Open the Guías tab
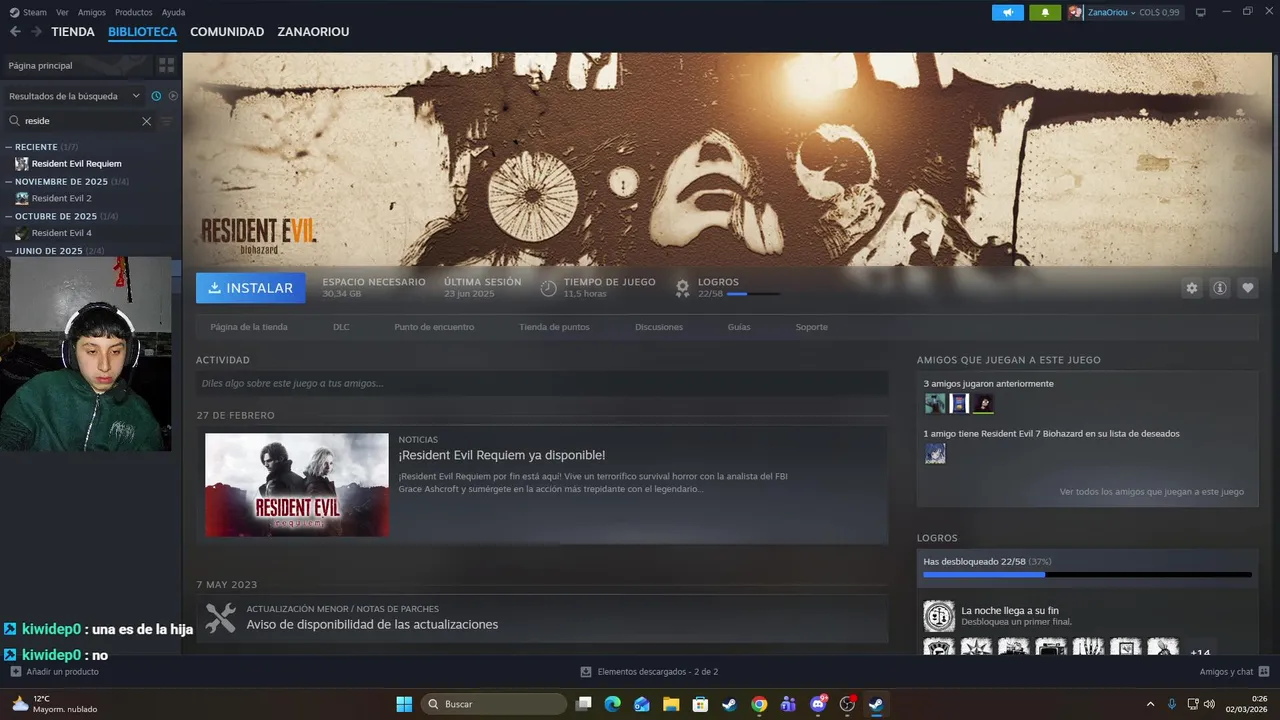Viewport: 1280px width, 720px height. 739,327
